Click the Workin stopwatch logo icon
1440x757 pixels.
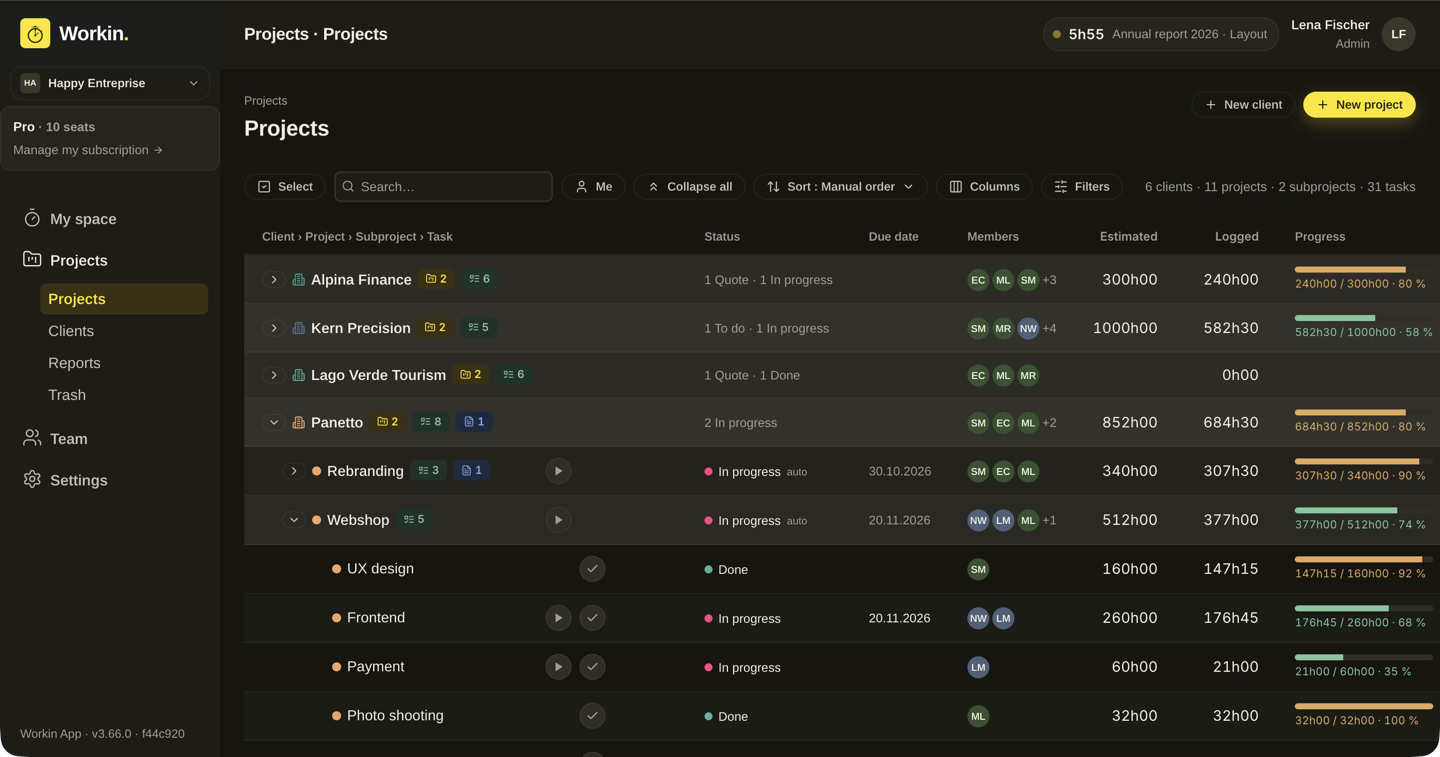click(35, 34)
